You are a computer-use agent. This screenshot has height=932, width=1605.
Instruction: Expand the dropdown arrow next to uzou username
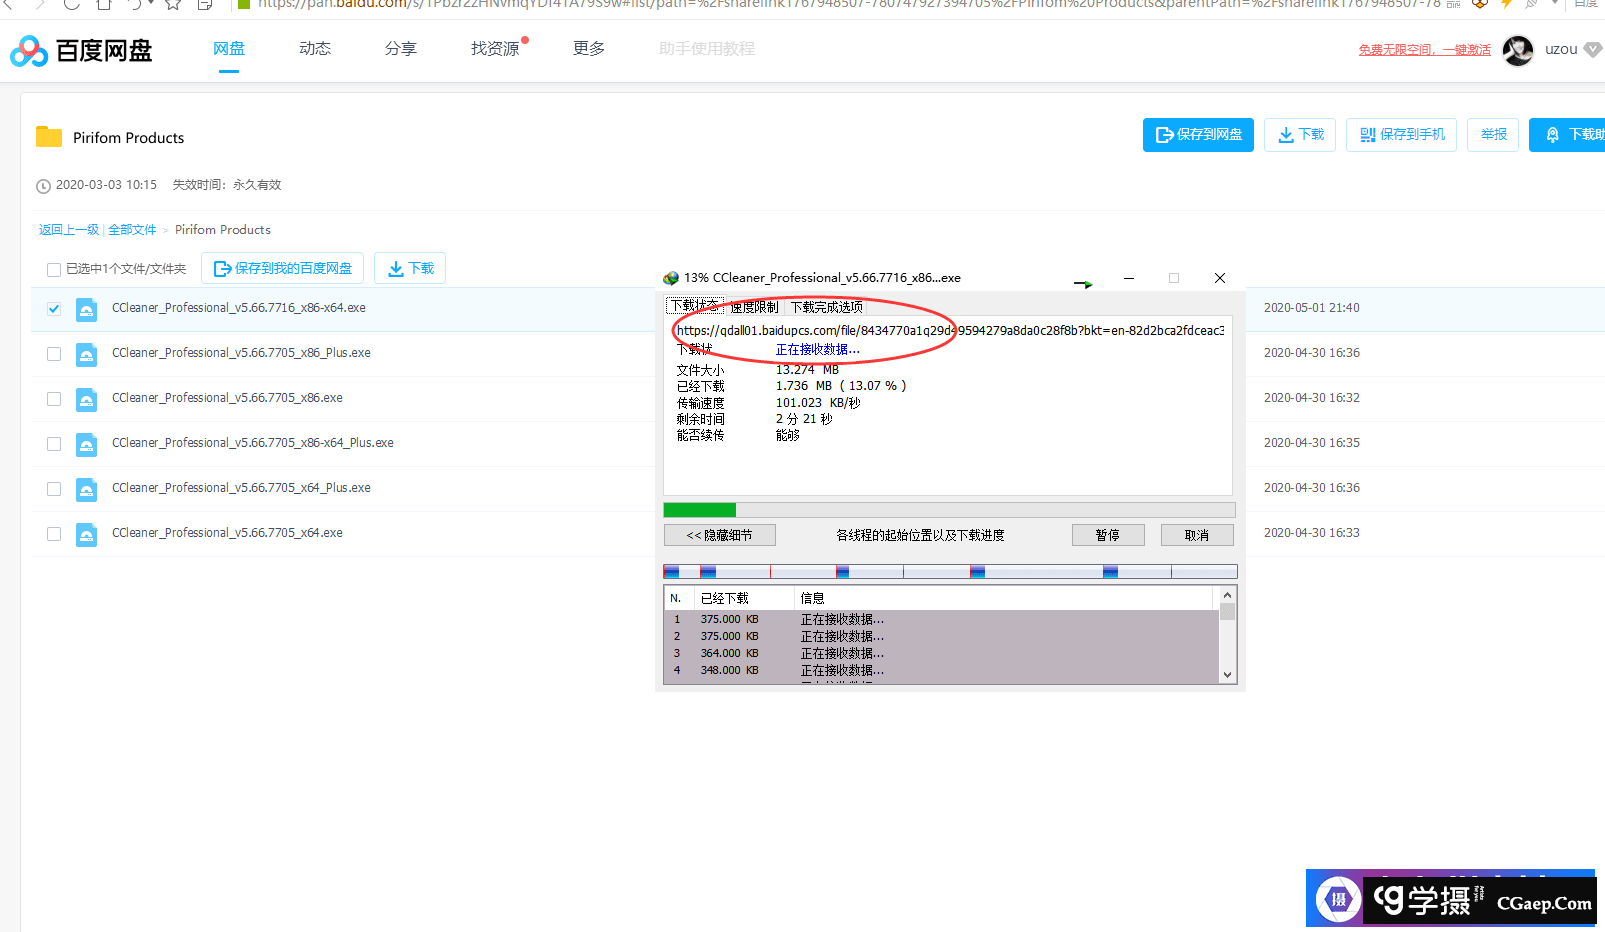[x=1592, y=50]
